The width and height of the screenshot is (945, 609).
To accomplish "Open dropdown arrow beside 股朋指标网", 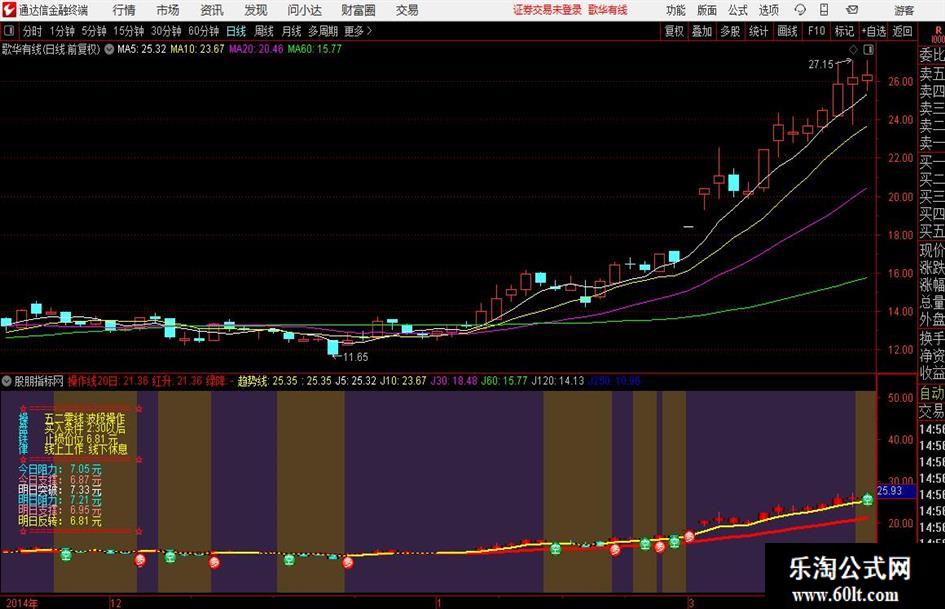I will 7,381.
